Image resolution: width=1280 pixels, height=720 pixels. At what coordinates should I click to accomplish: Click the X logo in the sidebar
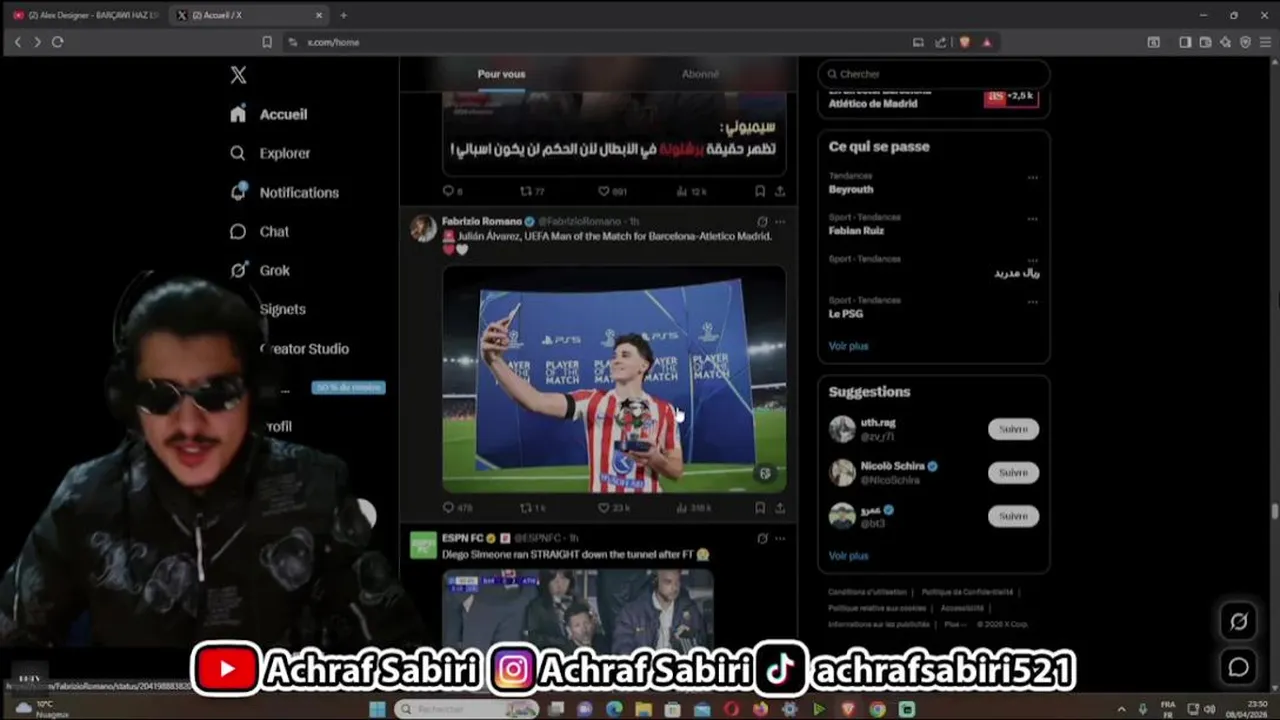tap(238, 75)
